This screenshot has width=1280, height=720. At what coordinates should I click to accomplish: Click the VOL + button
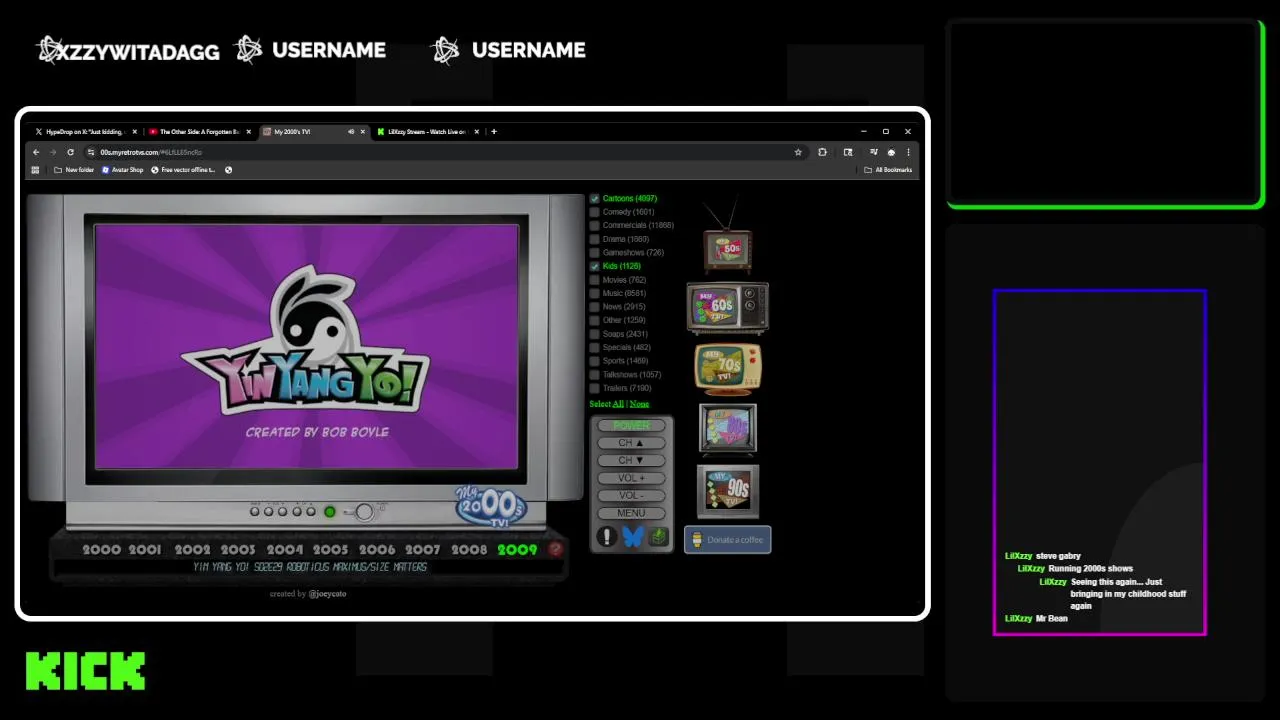pyautogui.click(x=631, y=478)
